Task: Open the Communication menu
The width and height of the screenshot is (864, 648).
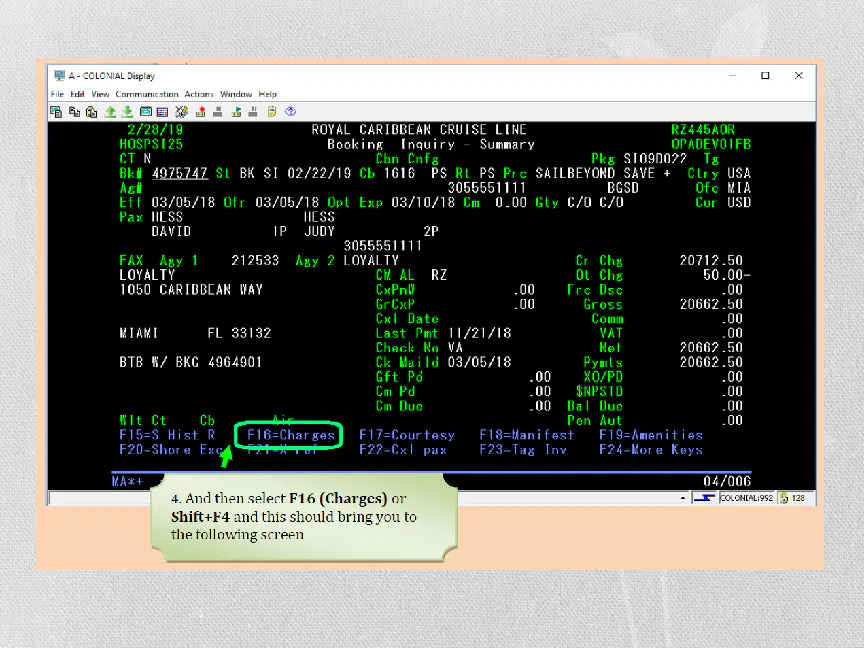Action: (147, 94)
